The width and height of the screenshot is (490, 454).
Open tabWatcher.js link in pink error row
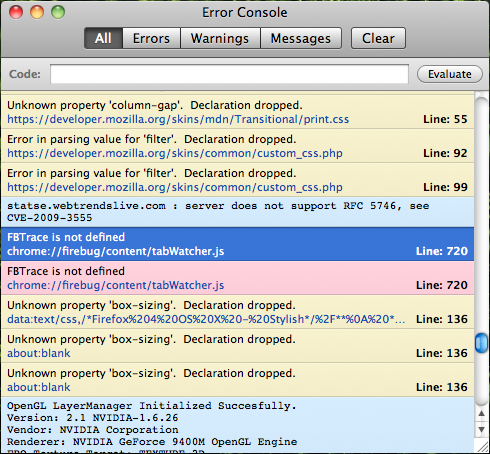(x=116, y=285)
